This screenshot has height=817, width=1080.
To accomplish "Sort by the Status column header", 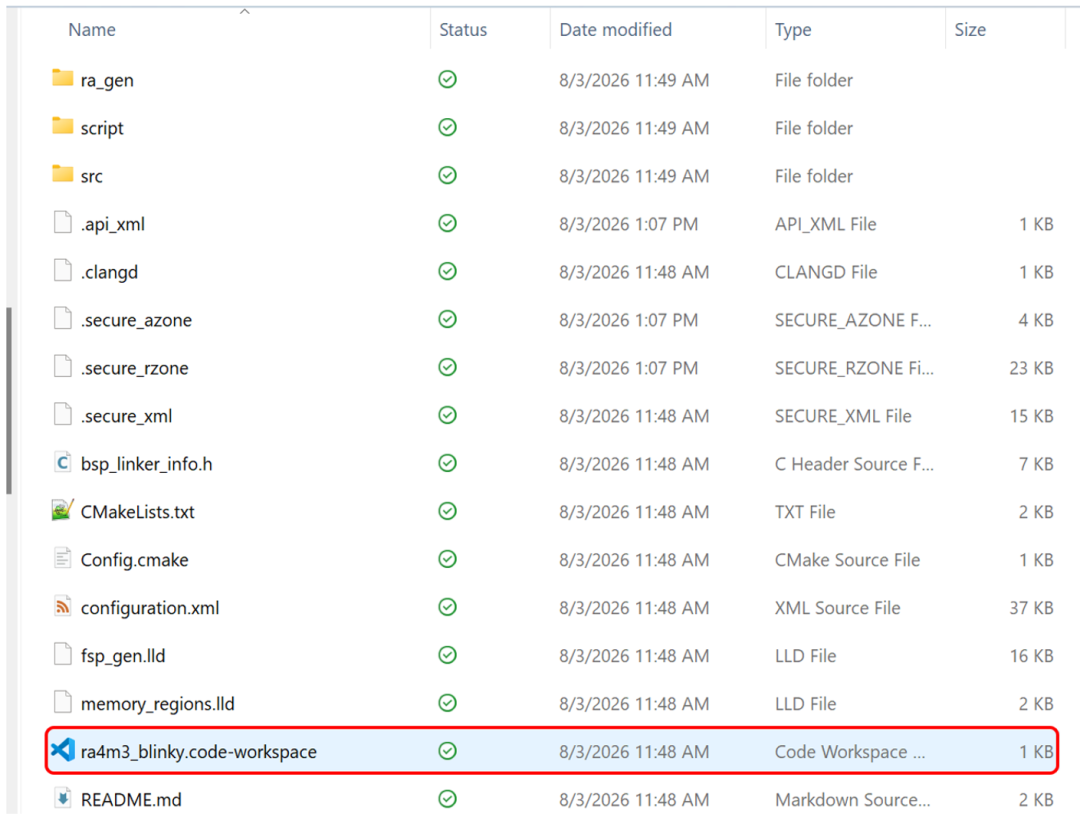I will (x=463, y=30).
